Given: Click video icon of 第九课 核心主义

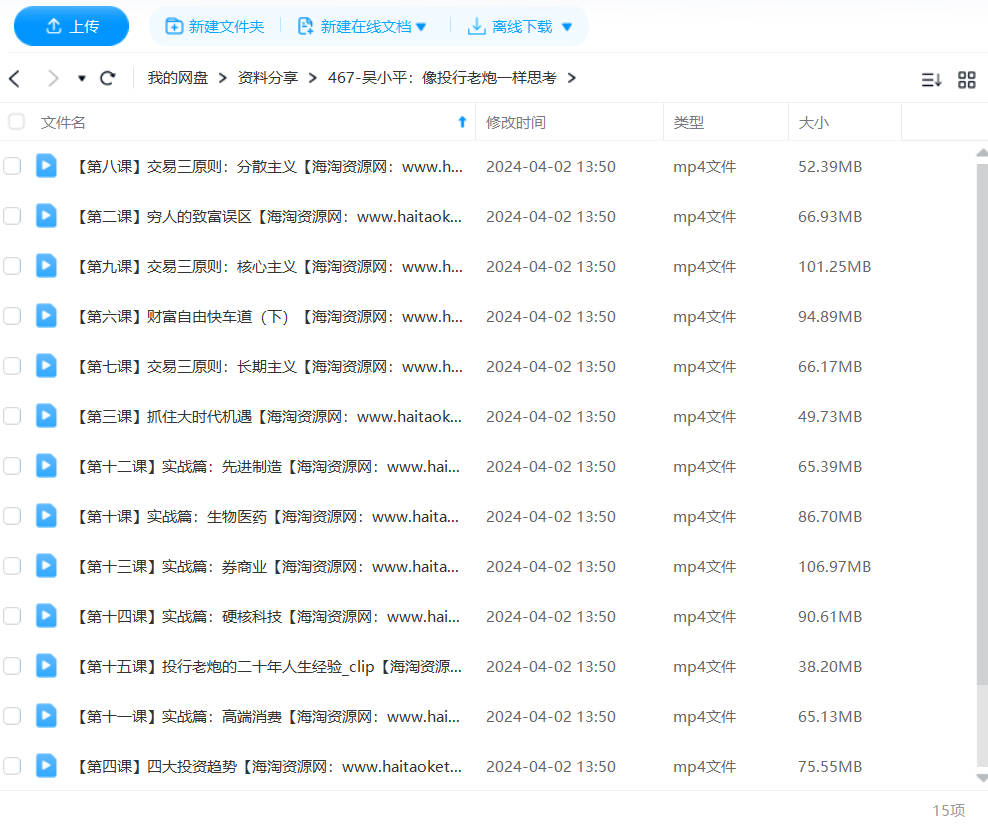Looking at the screenshot, I should click(46, 265).
